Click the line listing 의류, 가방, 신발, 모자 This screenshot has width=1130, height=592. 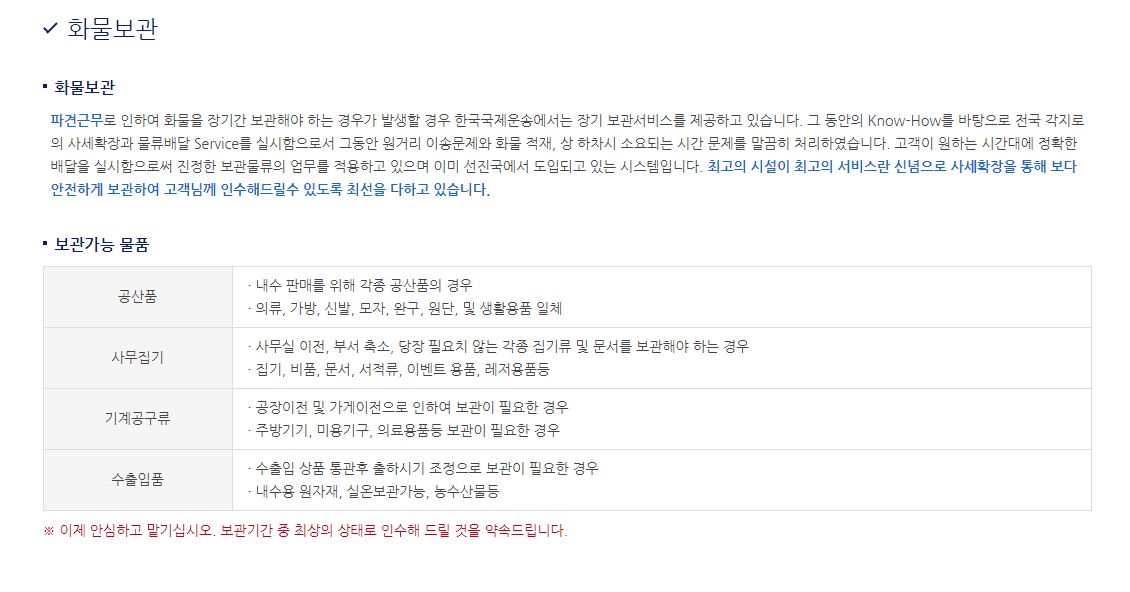pos(405,309)
